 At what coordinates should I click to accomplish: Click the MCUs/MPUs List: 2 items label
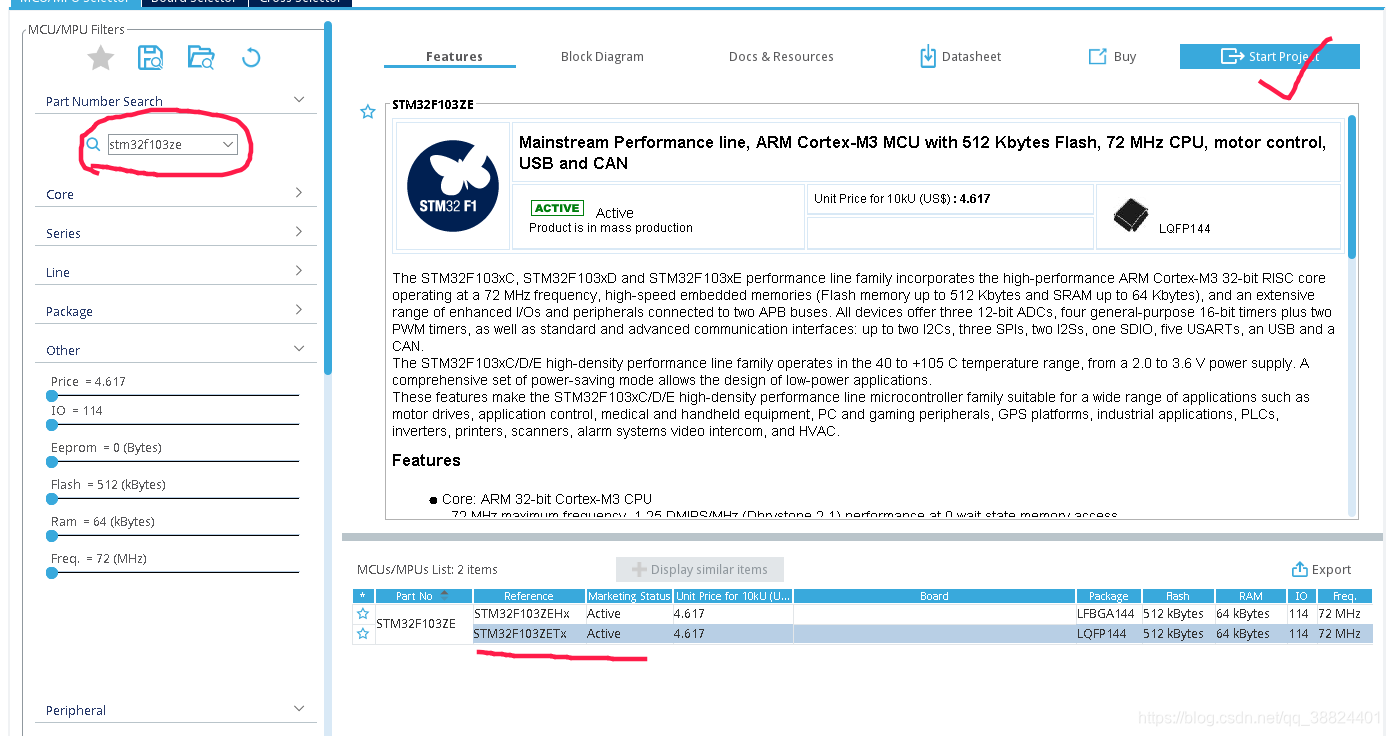tap(427, 570)
